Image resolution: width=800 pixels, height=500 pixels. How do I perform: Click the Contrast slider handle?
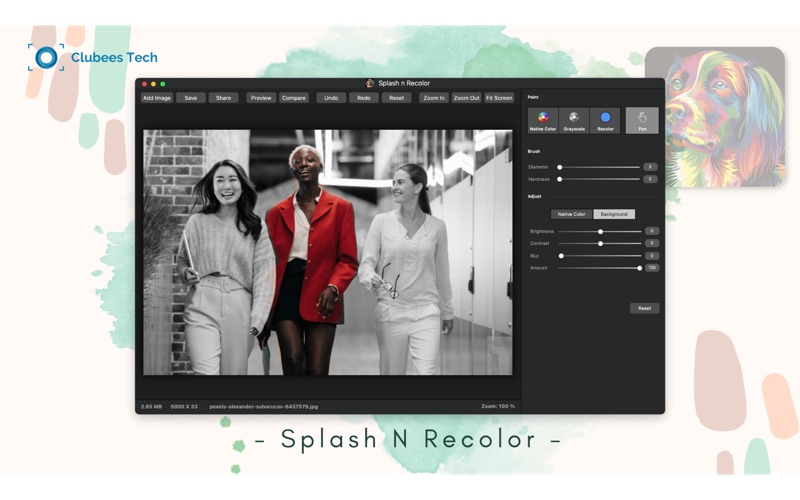(601, 244)
